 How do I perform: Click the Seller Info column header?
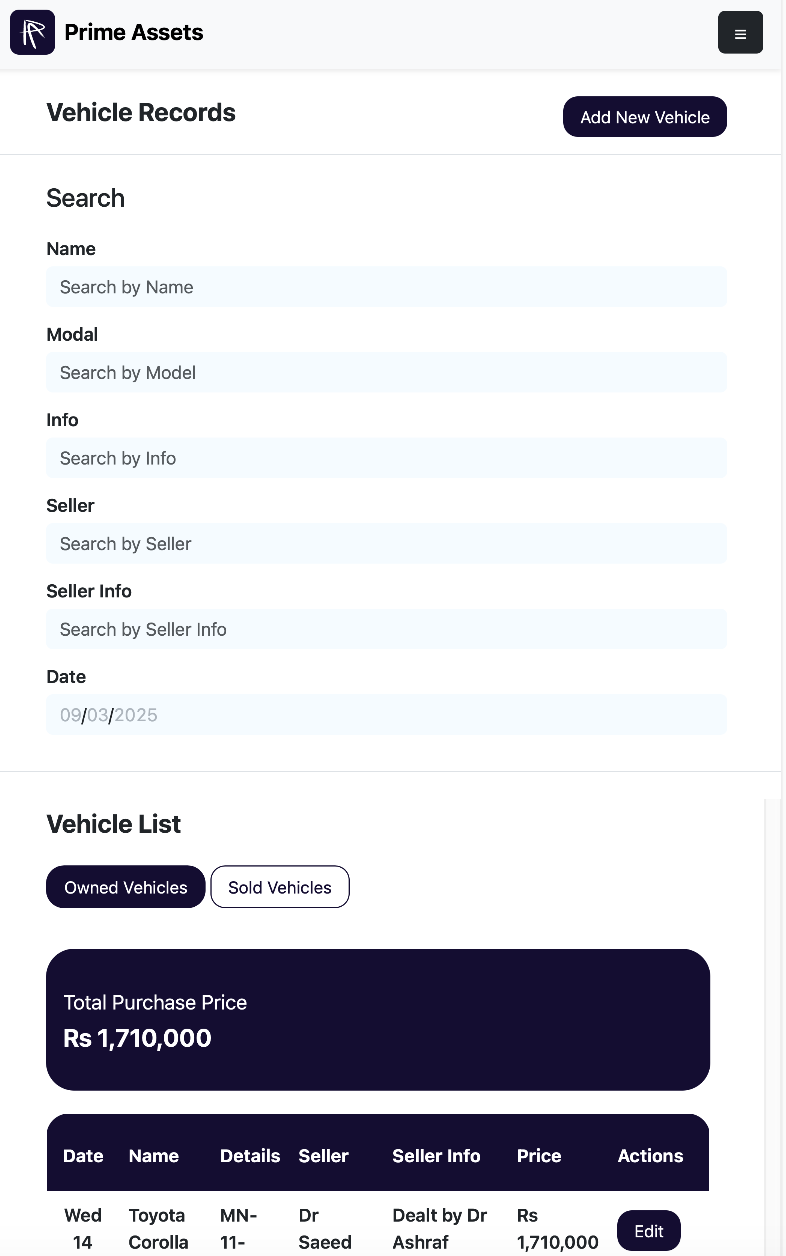point(436,1156)
